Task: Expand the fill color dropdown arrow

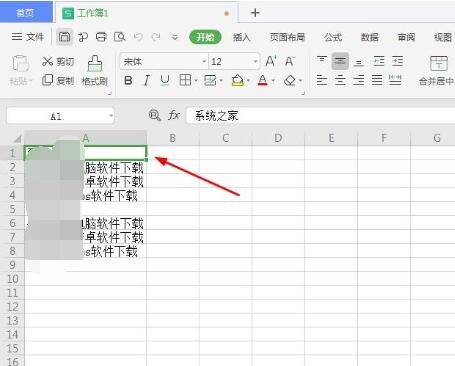Action: tap(249, 81)
